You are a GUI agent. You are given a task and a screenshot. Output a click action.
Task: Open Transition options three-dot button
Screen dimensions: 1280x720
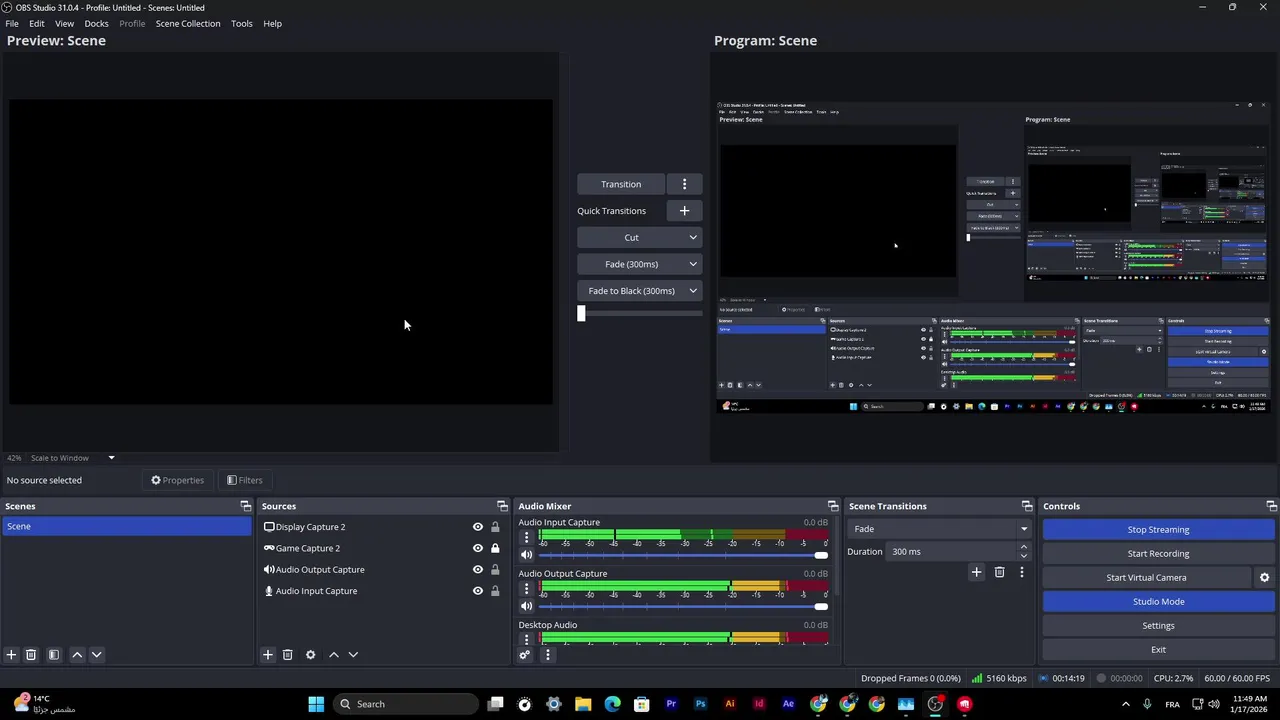[x=684, y=184]
